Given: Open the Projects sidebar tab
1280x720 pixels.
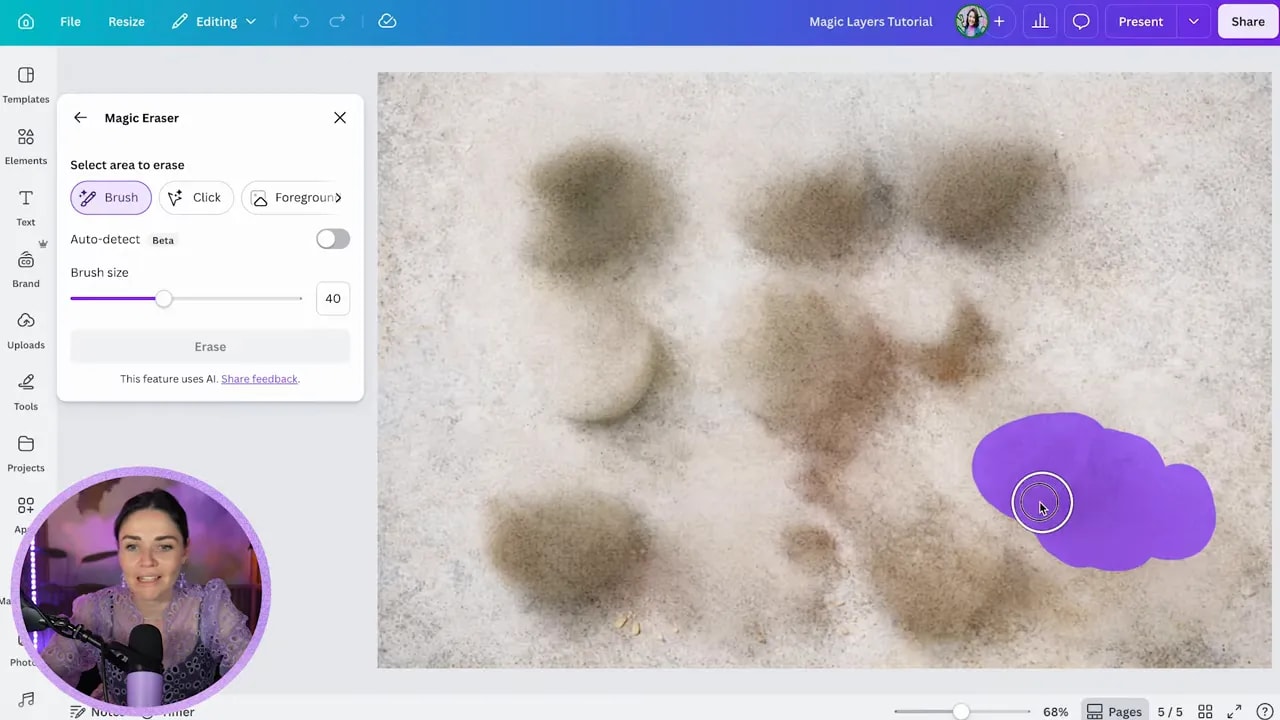Looking at the screenshot, I should click(26, 453).
